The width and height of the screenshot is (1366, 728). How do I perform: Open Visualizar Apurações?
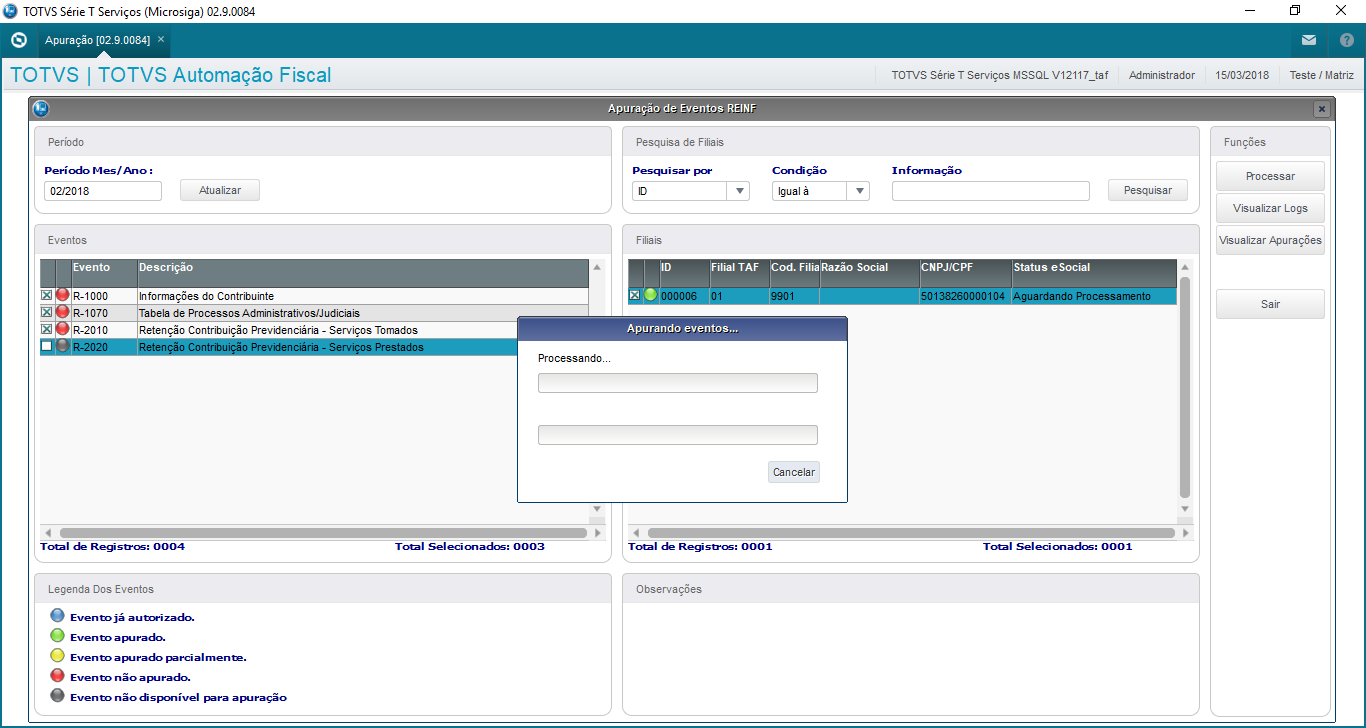(1270, 240)
